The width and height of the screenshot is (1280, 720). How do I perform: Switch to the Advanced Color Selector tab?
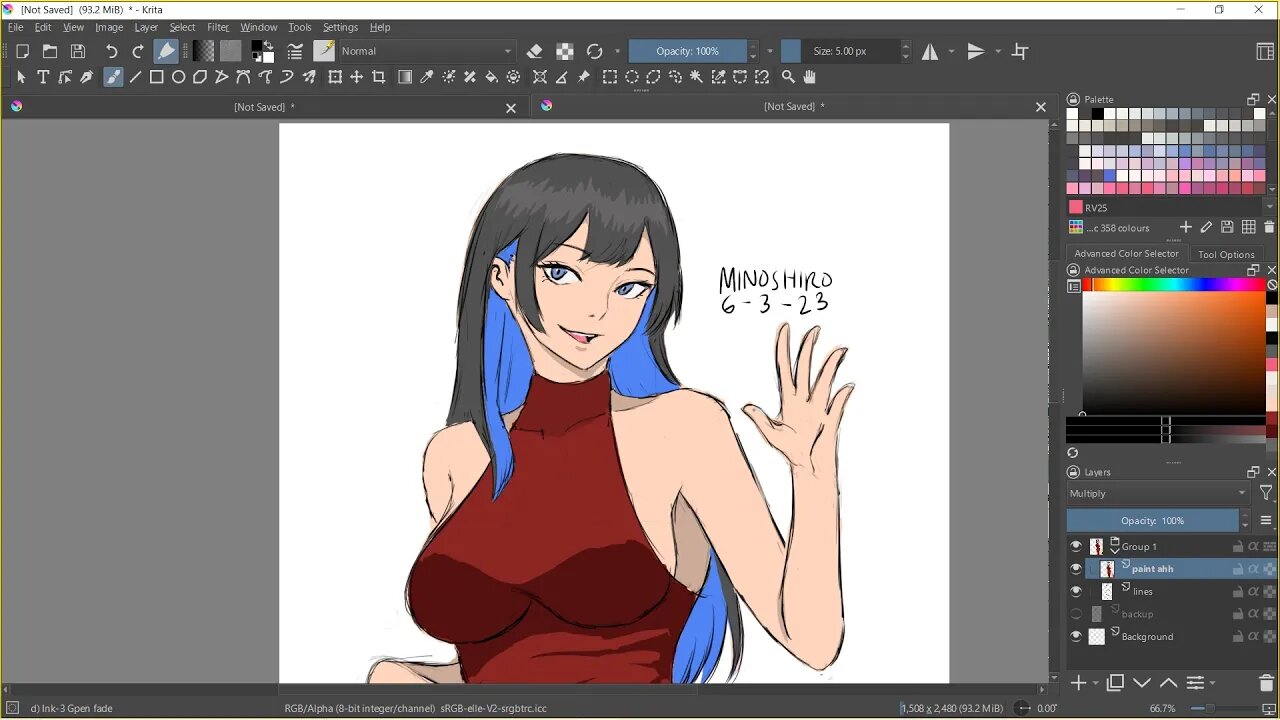[1126, 254]
